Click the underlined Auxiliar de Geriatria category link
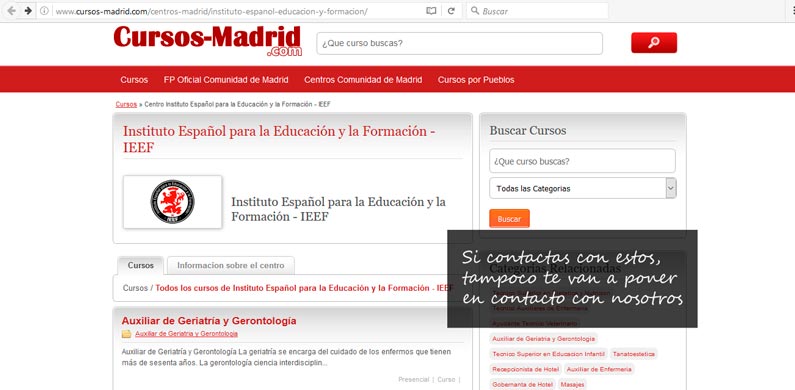The image size is (795, 390). (x=186, y=334)
